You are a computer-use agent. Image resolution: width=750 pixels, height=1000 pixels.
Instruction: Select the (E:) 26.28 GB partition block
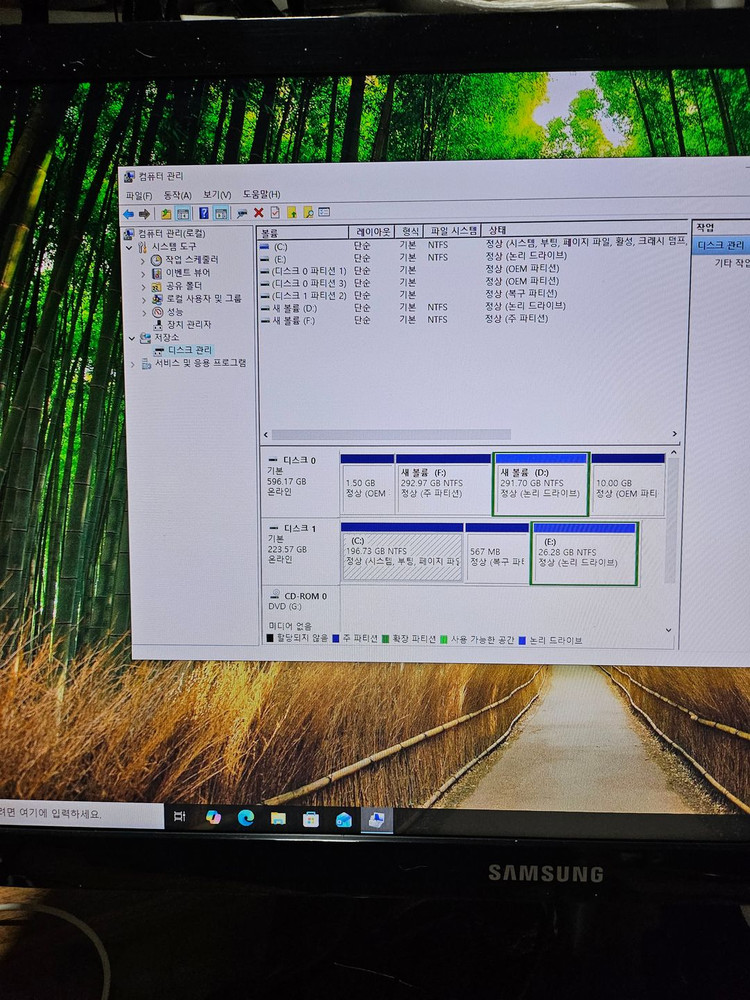[584, 552]
